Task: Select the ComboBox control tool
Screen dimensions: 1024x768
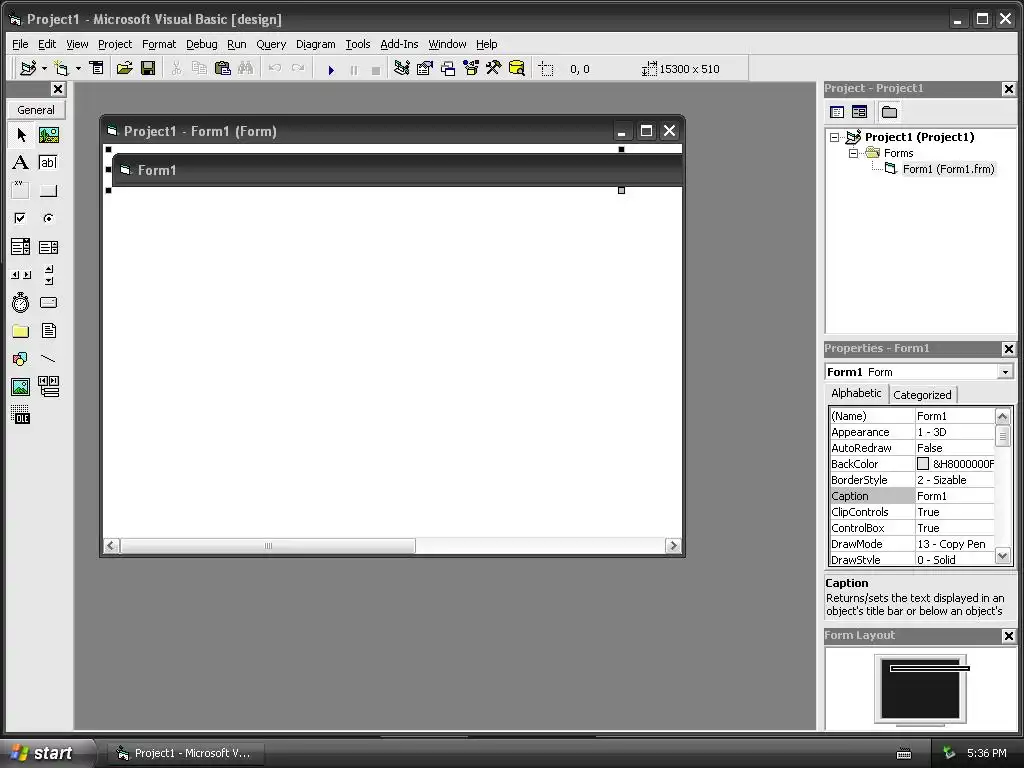Action: coord(21,247)
